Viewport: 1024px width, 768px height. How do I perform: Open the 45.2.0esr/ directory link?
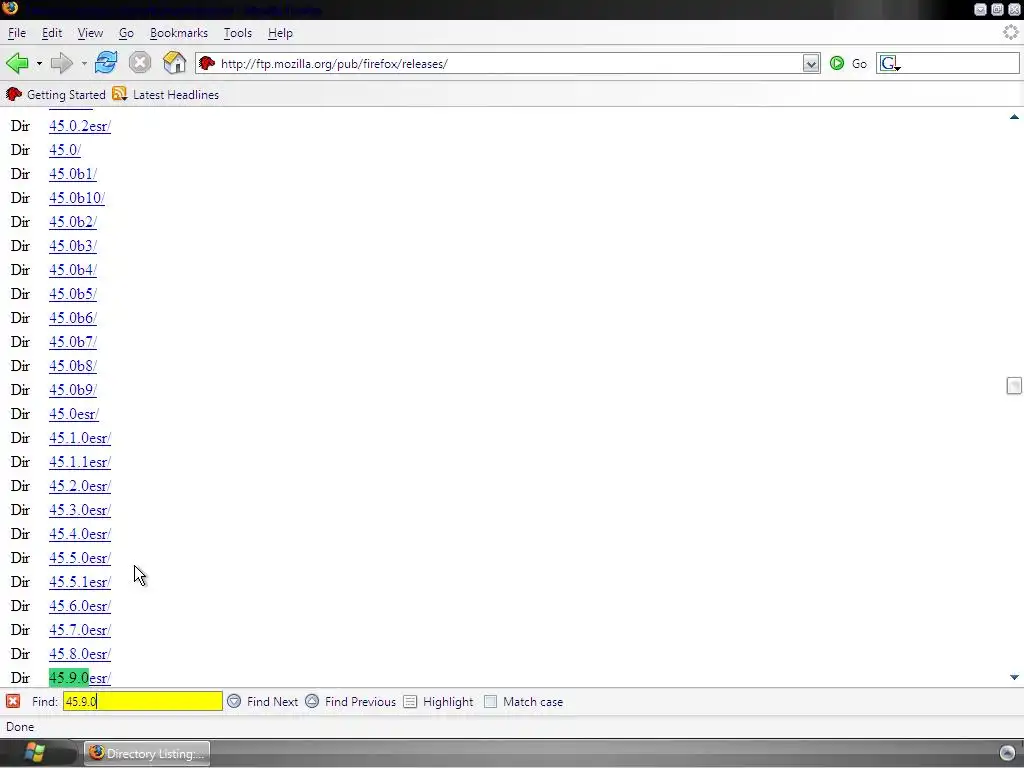click(x=80, y=487)
